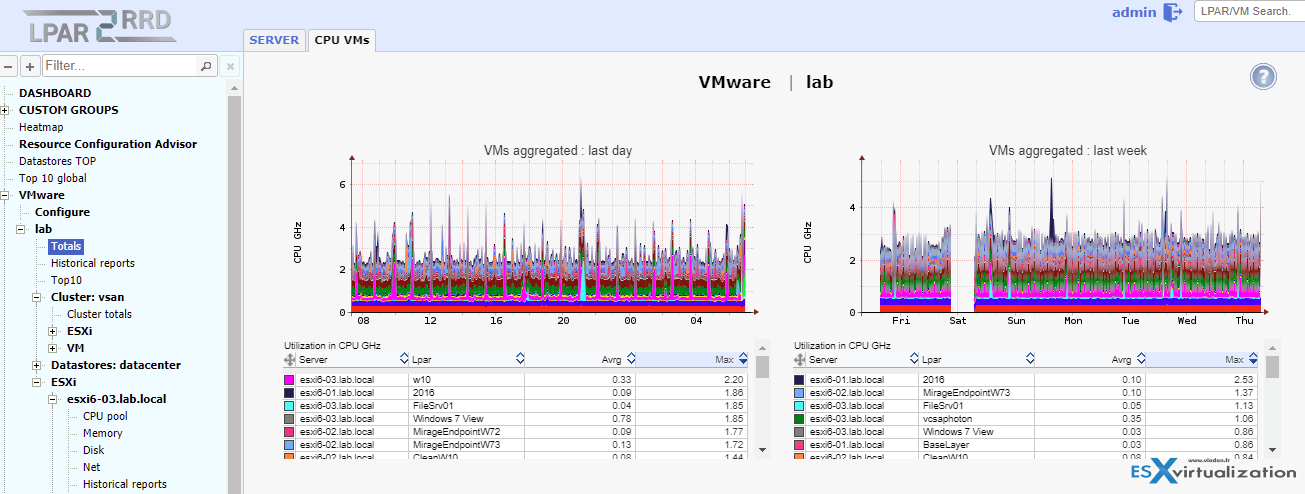Select Totals under lab
The height and width of the screenshot is (494, 1305).
click(x=66, y=246)
